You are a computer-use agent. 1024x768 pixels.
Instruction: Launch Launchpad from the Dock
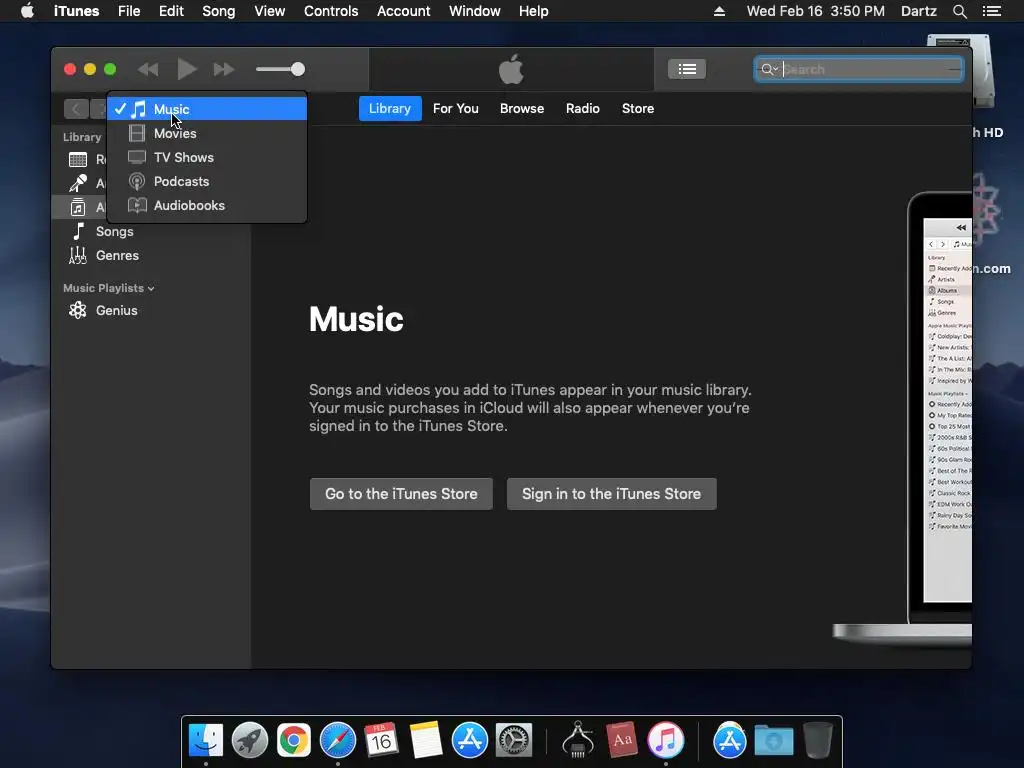click(249, 740)
